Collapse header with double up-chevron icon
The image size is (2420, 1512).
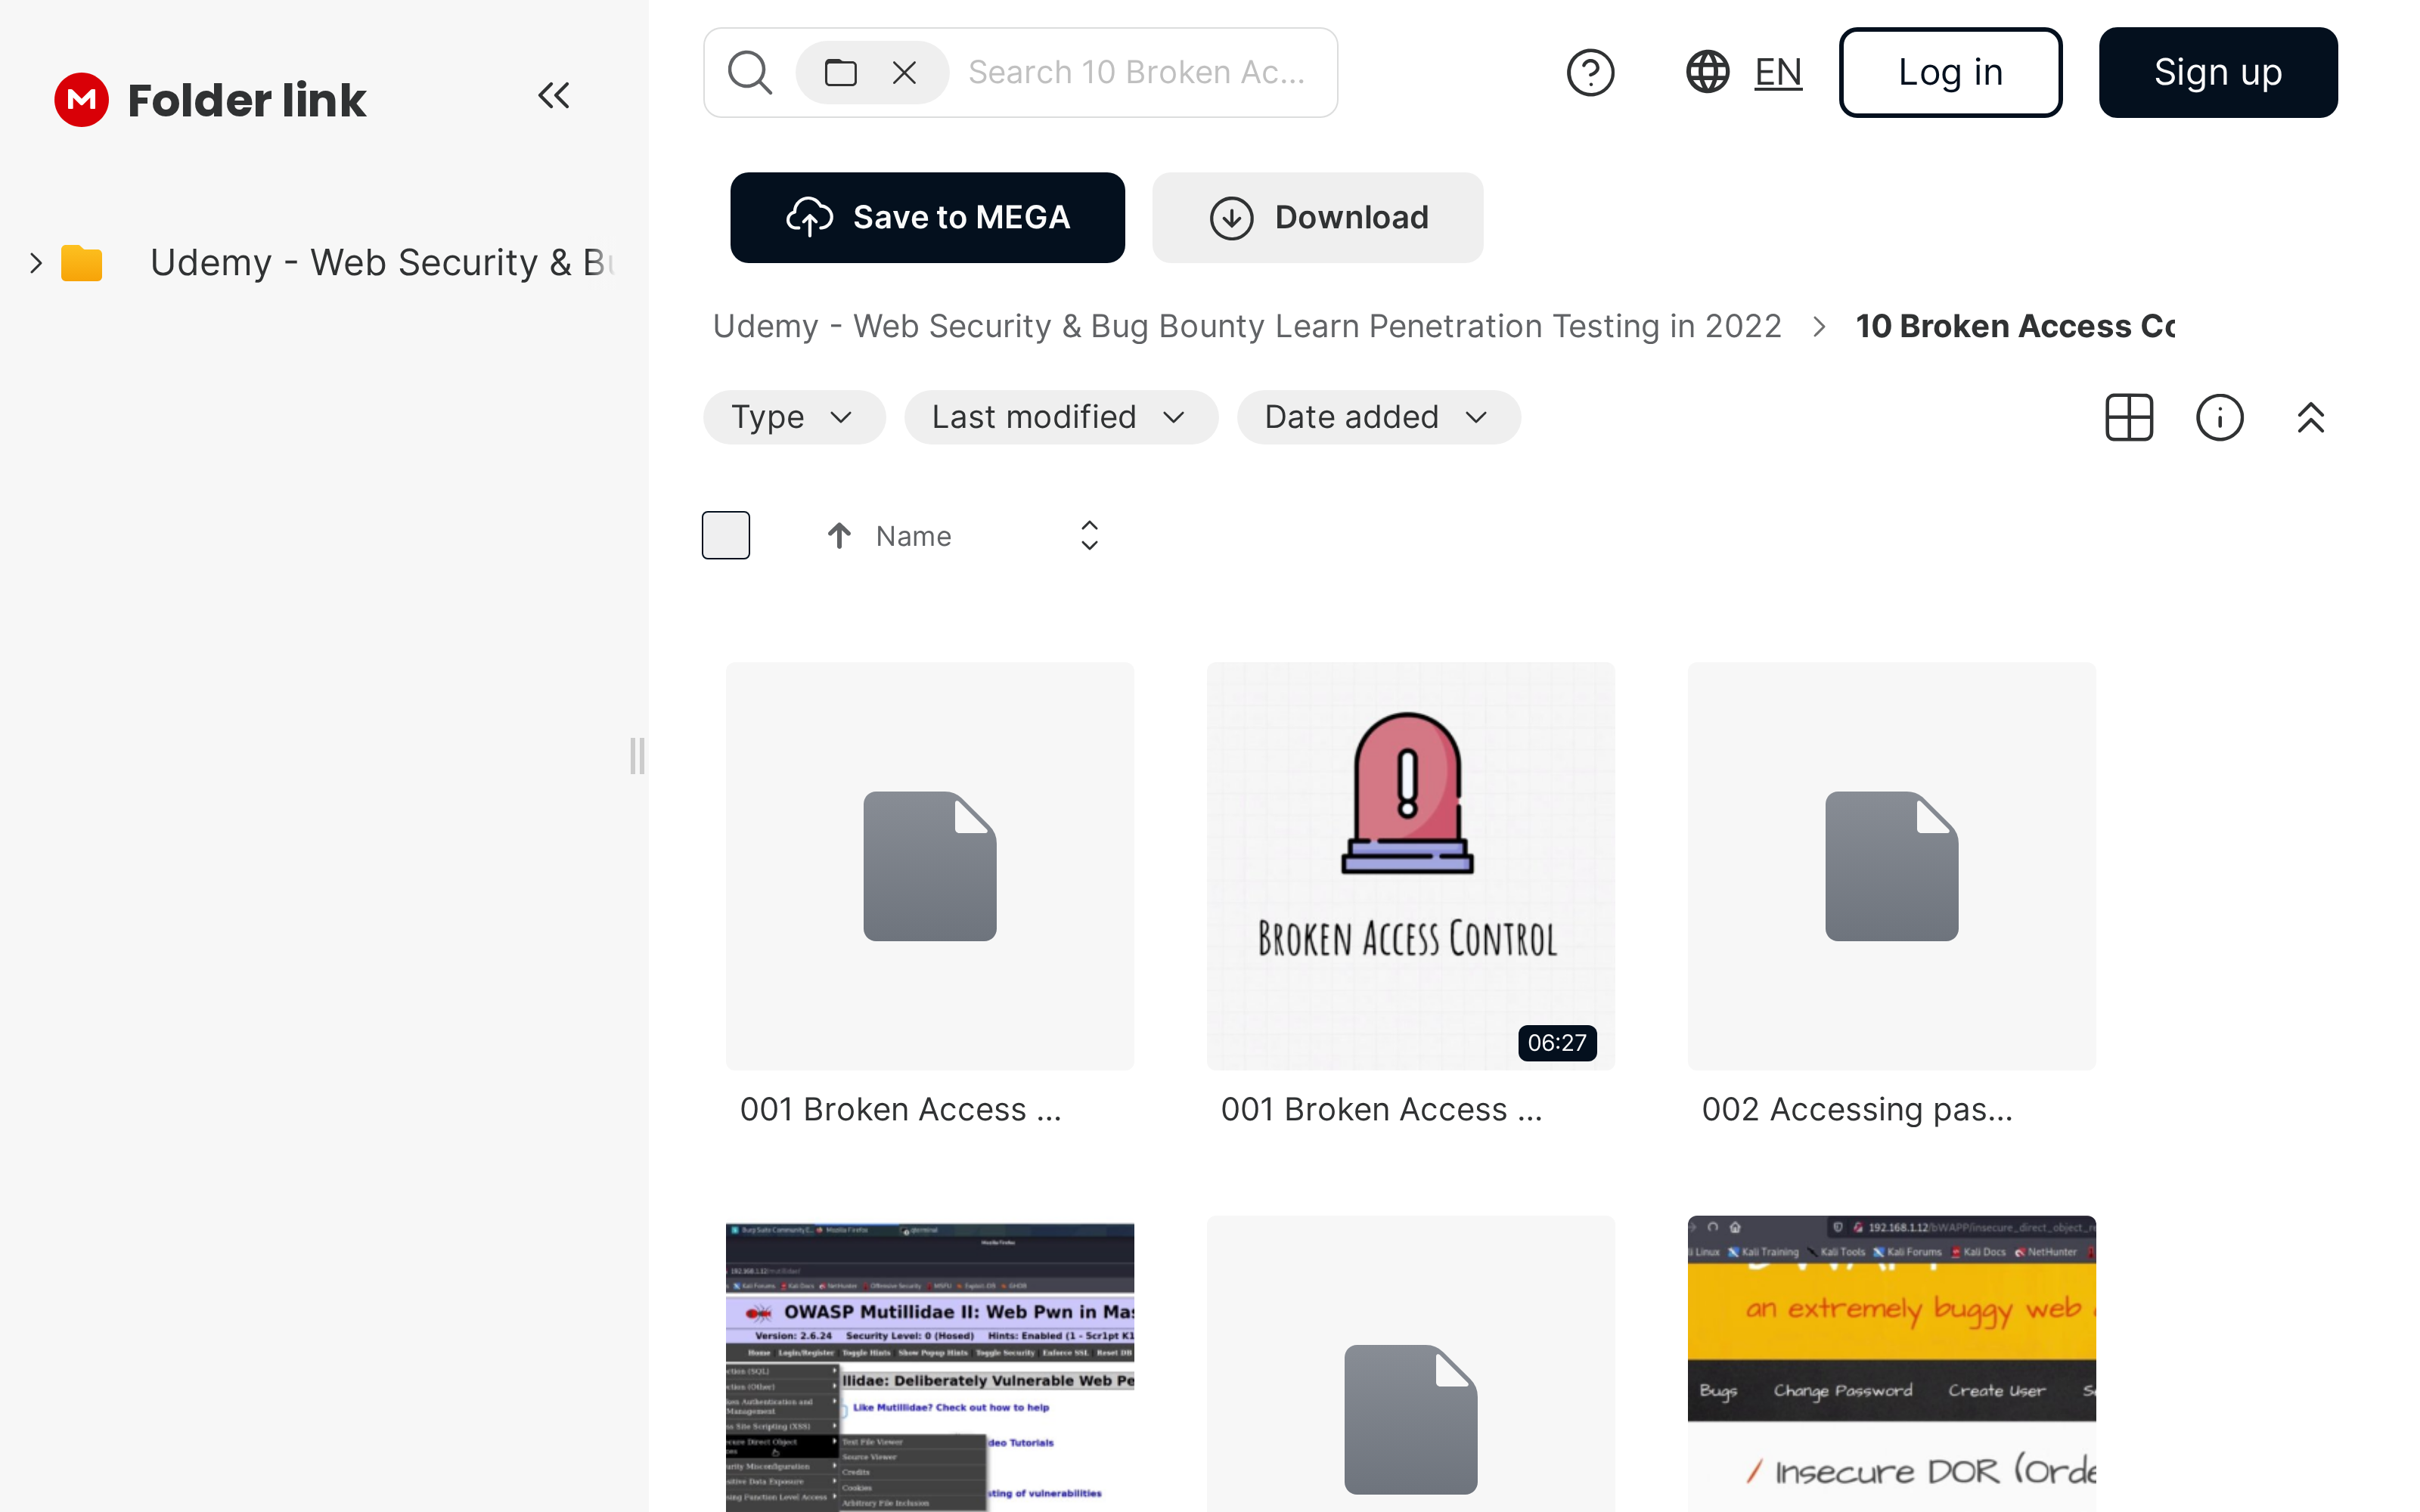pyautogui.click(x=2310, y=417)
